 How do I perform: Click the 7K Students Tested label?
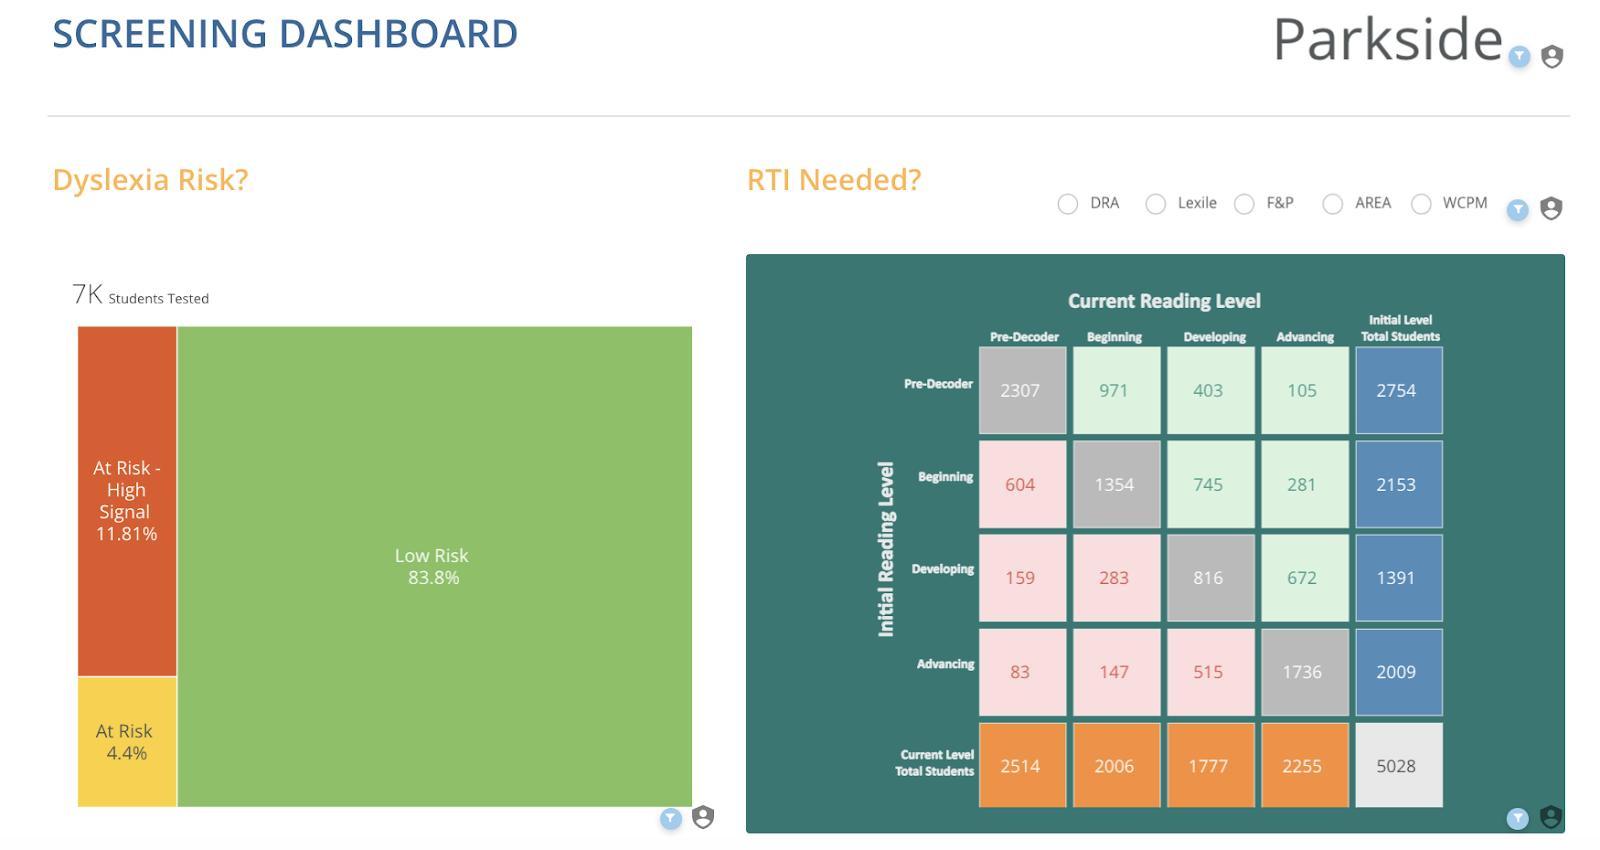pyautogui.click(x=141, y=295)
